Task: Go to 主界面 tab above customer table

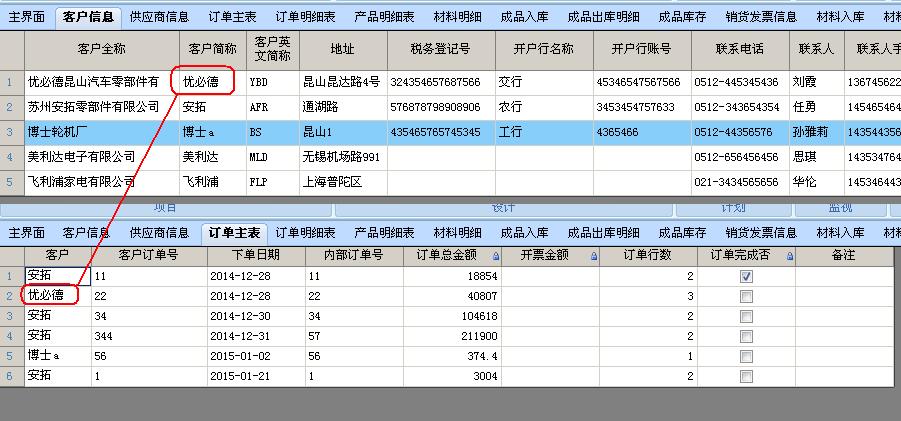Action: point(26,17)
